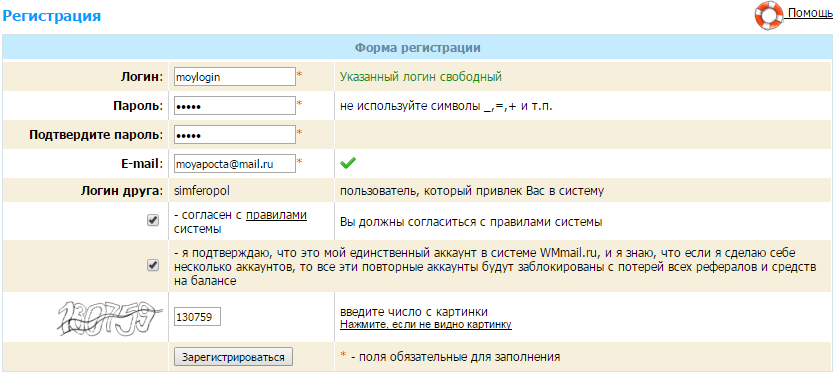This screenshot has width=838, height=374.
Task: Click the Зарегистрироваться button
Action: click(234, 357)
